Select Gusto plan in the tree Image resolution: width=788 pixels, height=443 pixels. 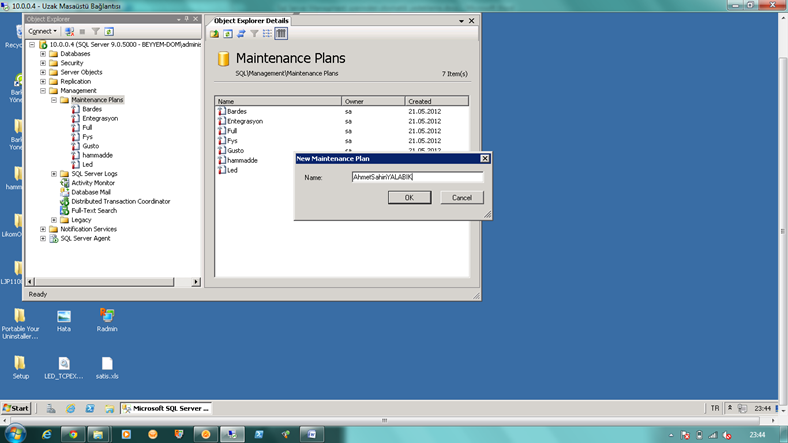click(90, 146)
